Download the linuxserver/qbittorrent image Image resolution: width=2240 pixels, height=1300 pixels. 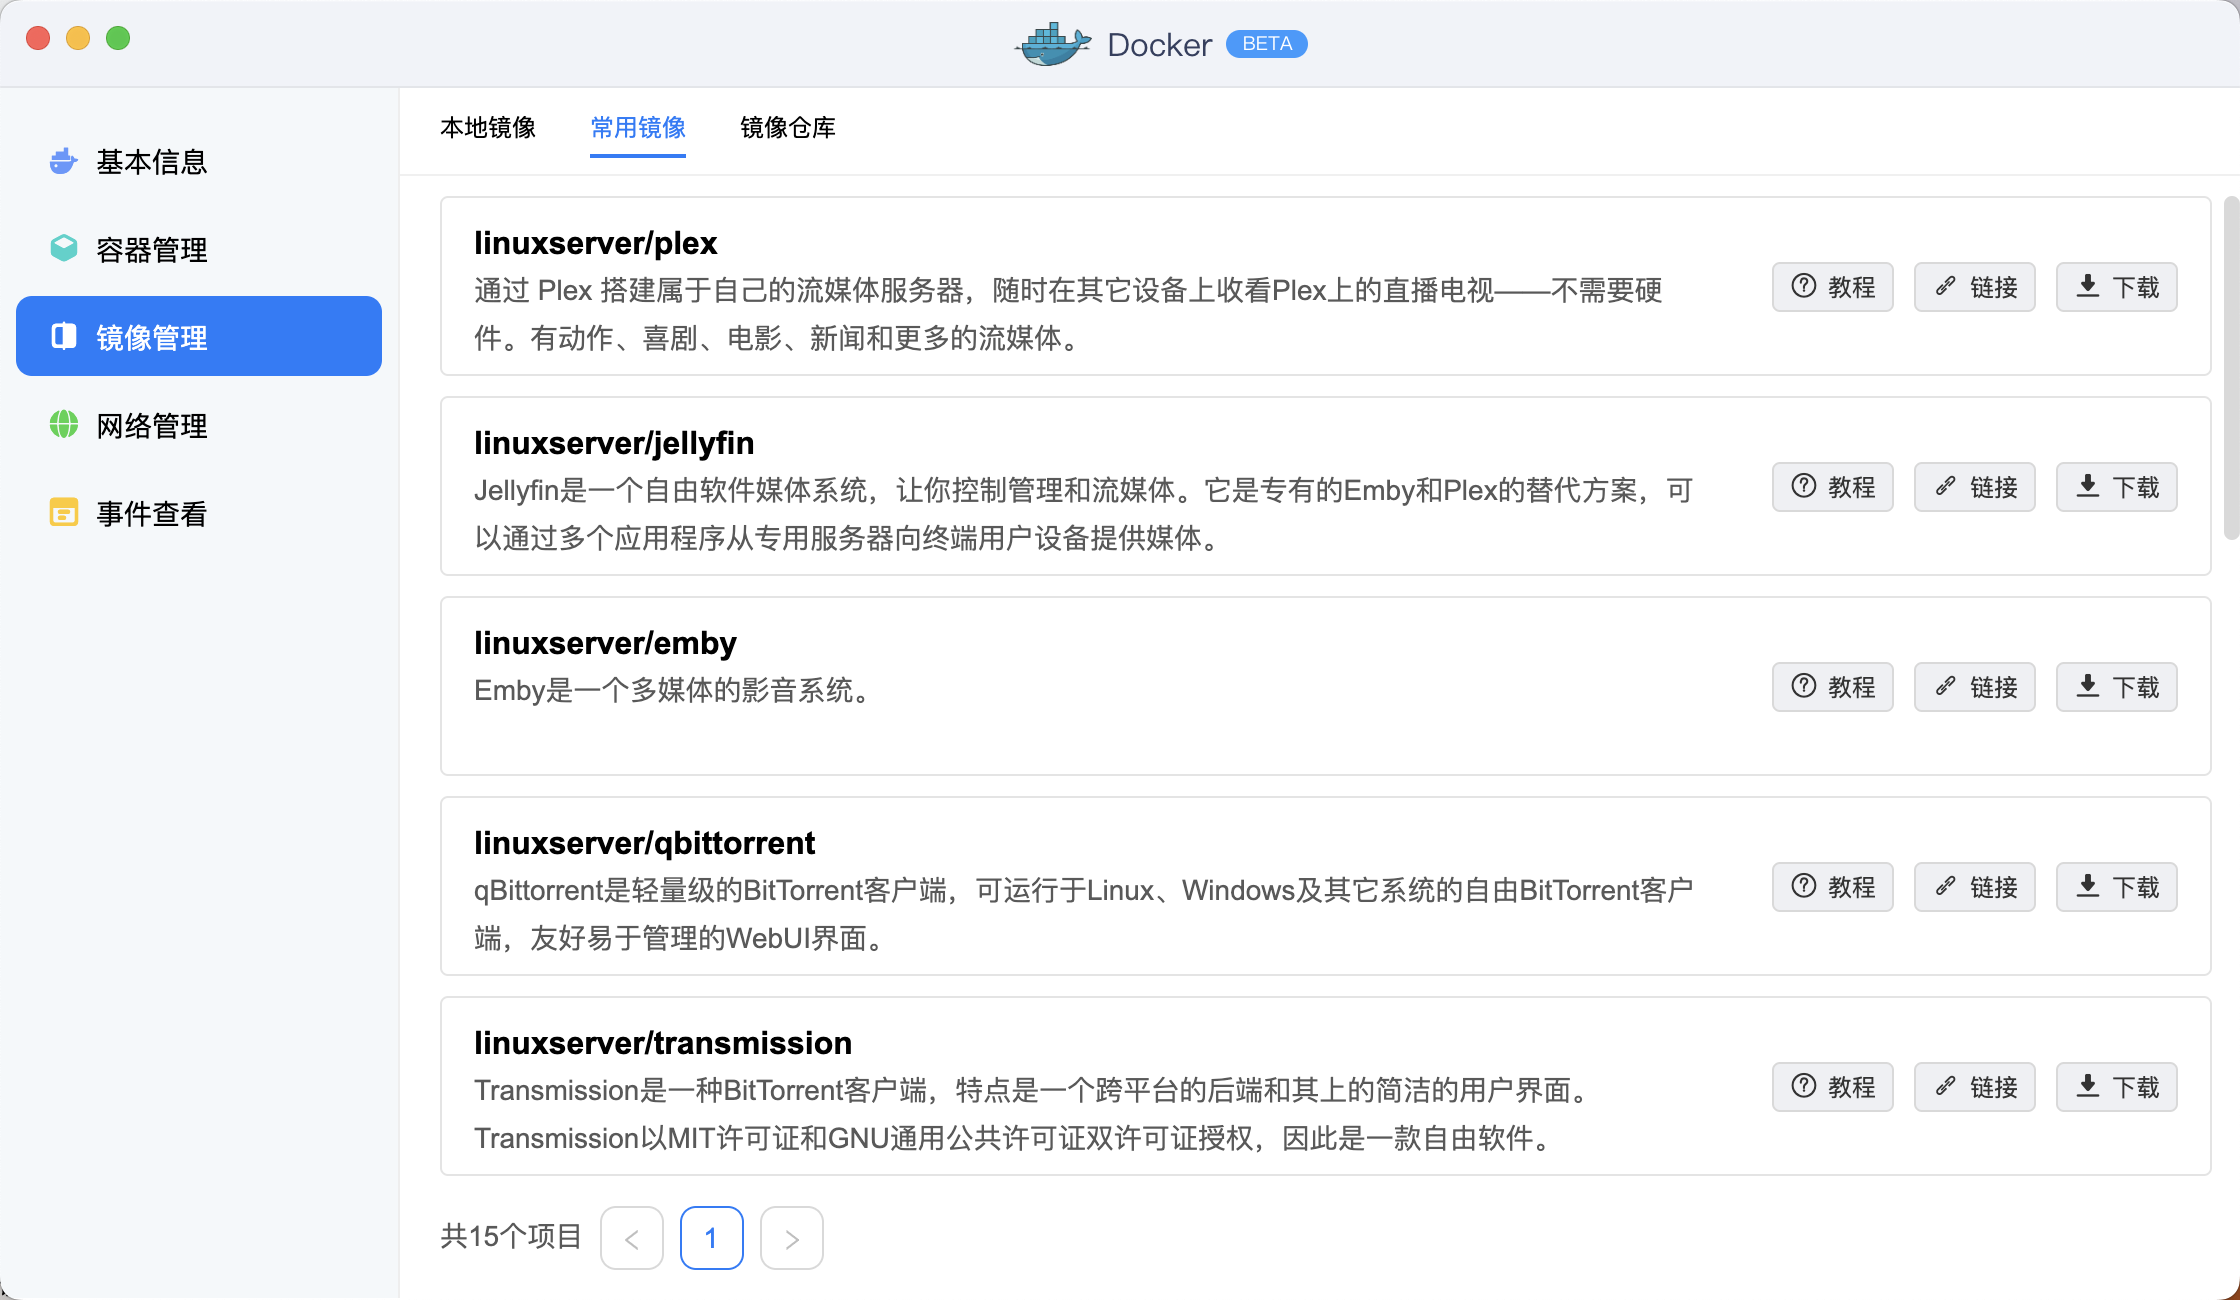click(x=2117, y=887)
